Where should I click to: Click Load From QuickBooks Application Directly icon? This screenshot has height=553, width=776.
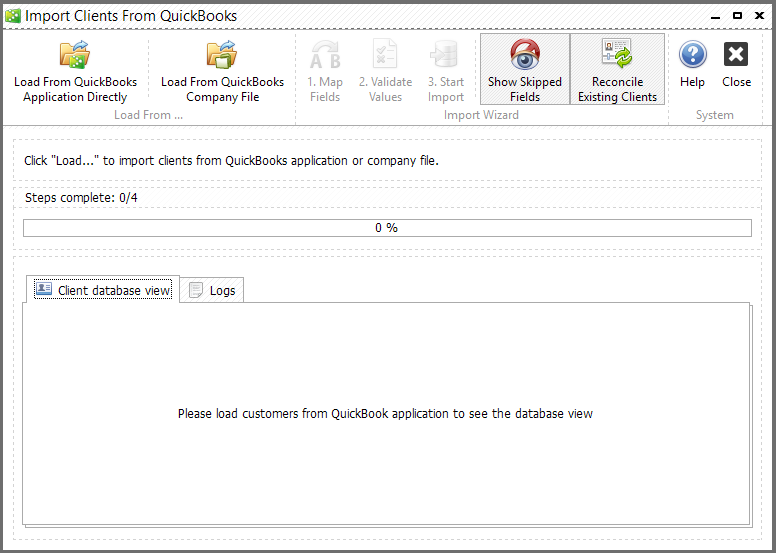(x=75, y=54)
